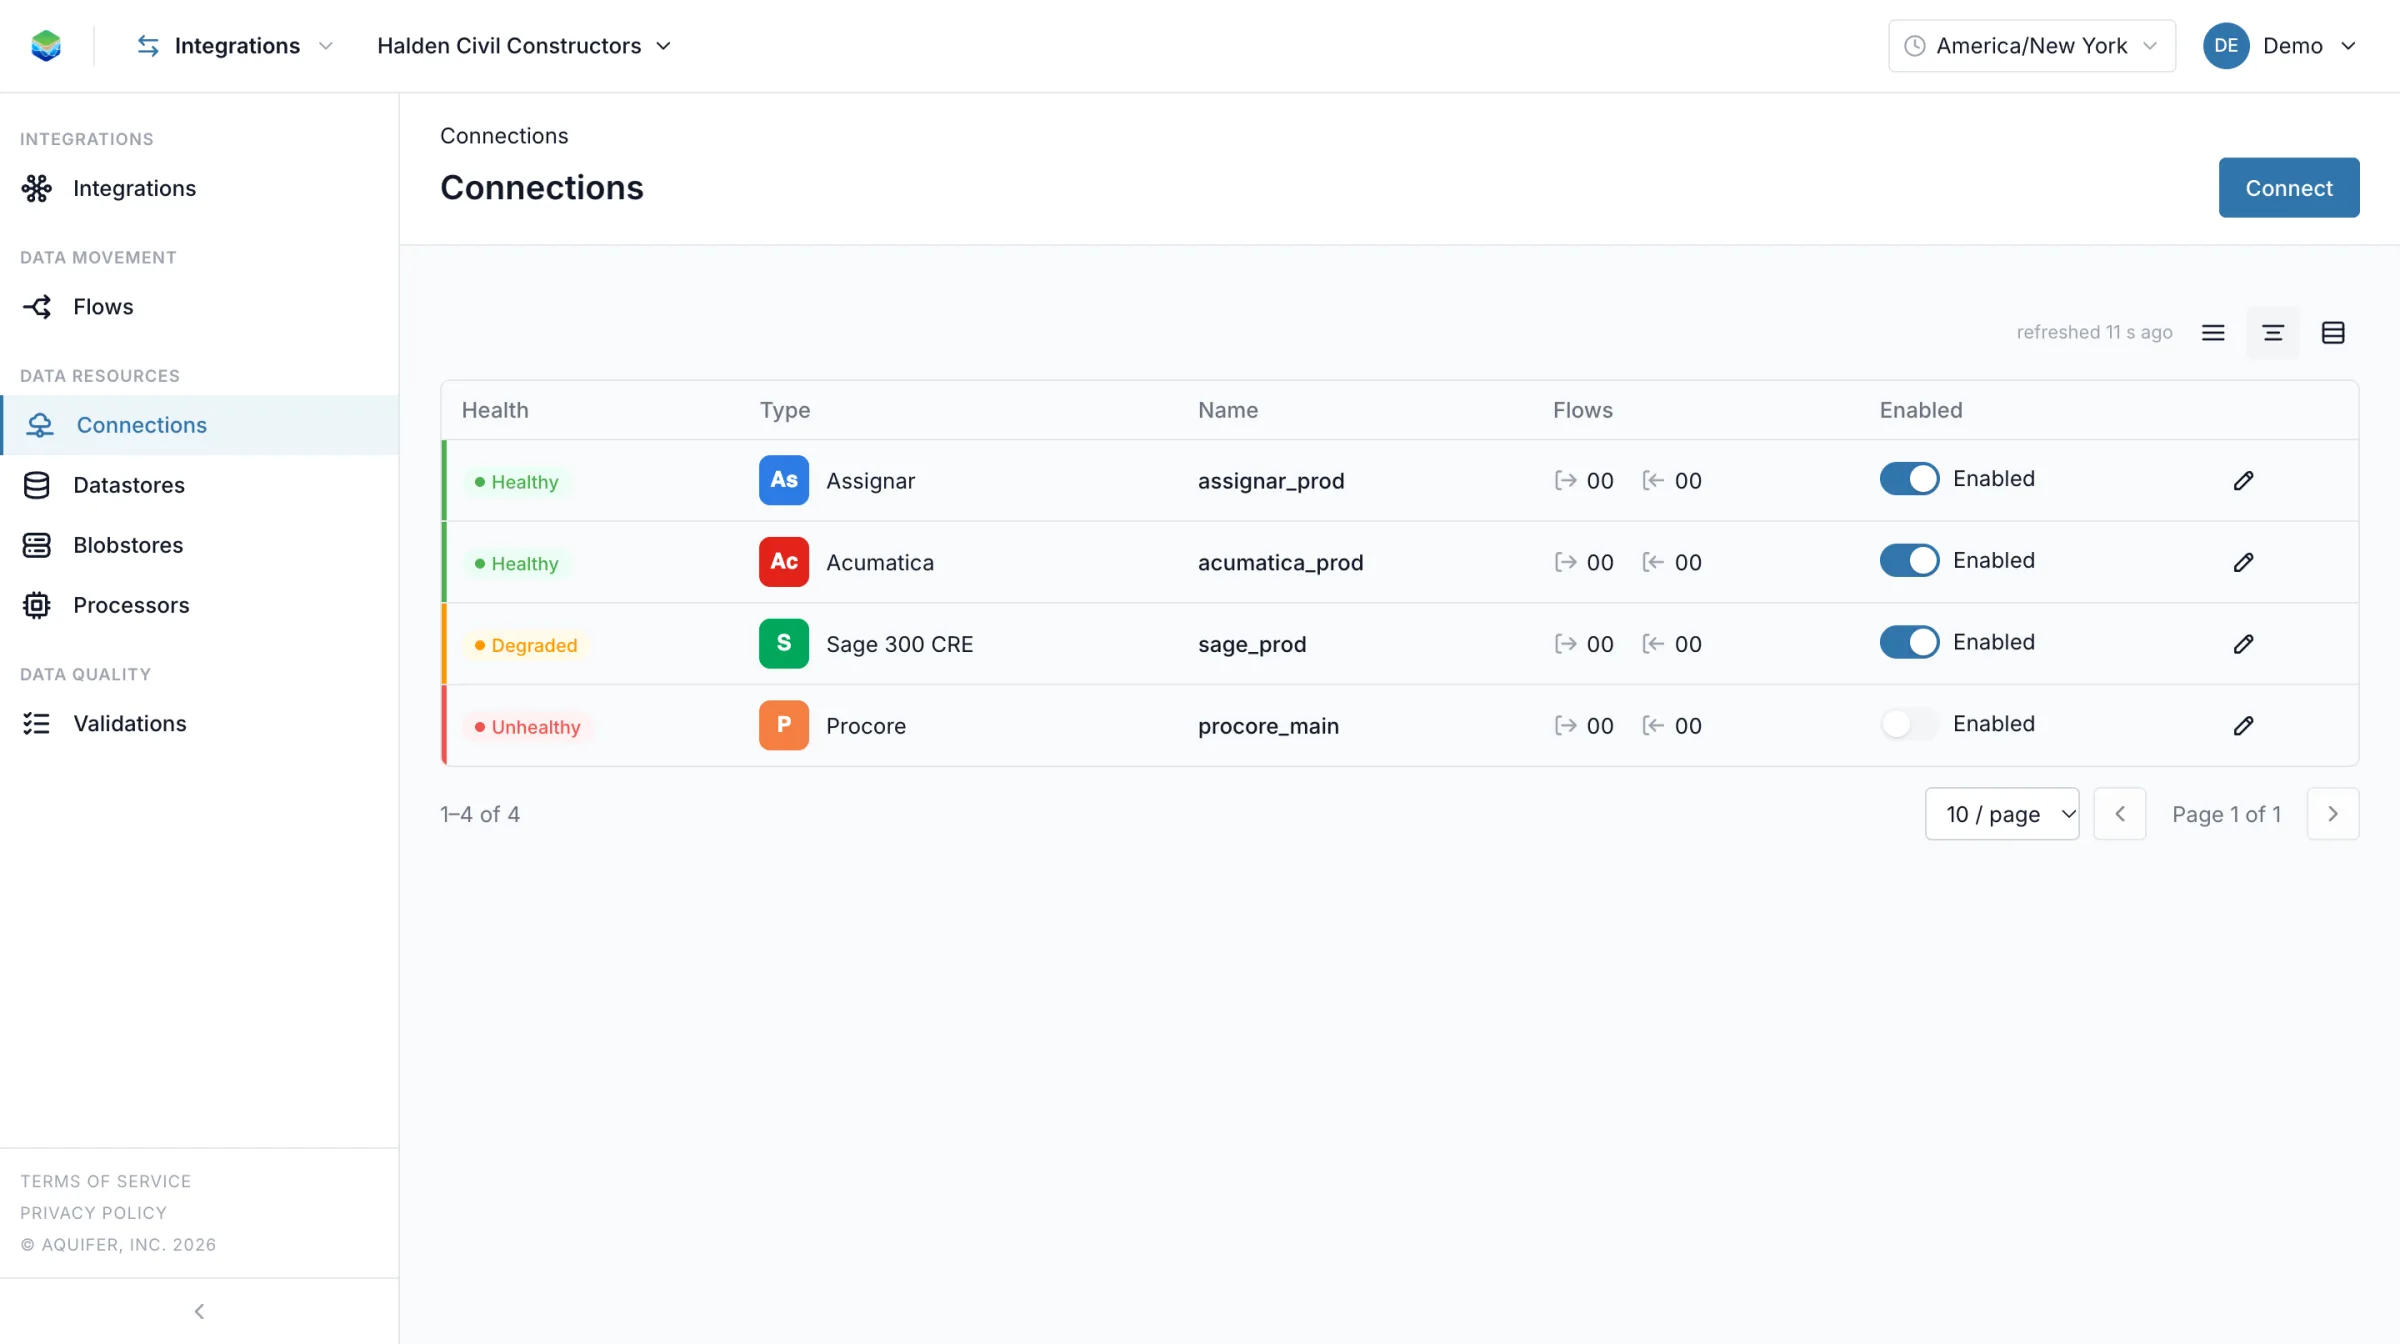This screenshot has height=1344, width=2400.
Task: Select the centered medium density icon
Action: coord(2273,333)
